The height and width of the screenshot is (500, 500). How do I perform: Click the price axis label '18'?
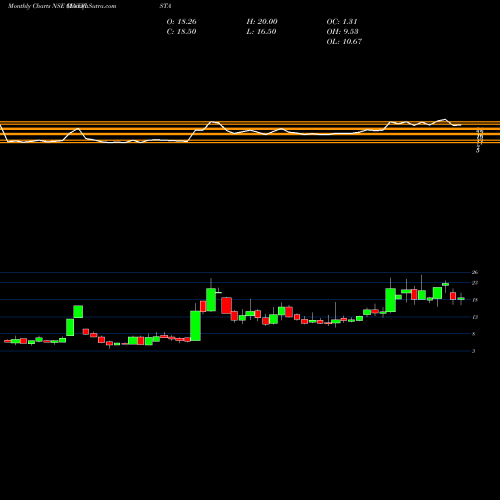pos(475,300)
